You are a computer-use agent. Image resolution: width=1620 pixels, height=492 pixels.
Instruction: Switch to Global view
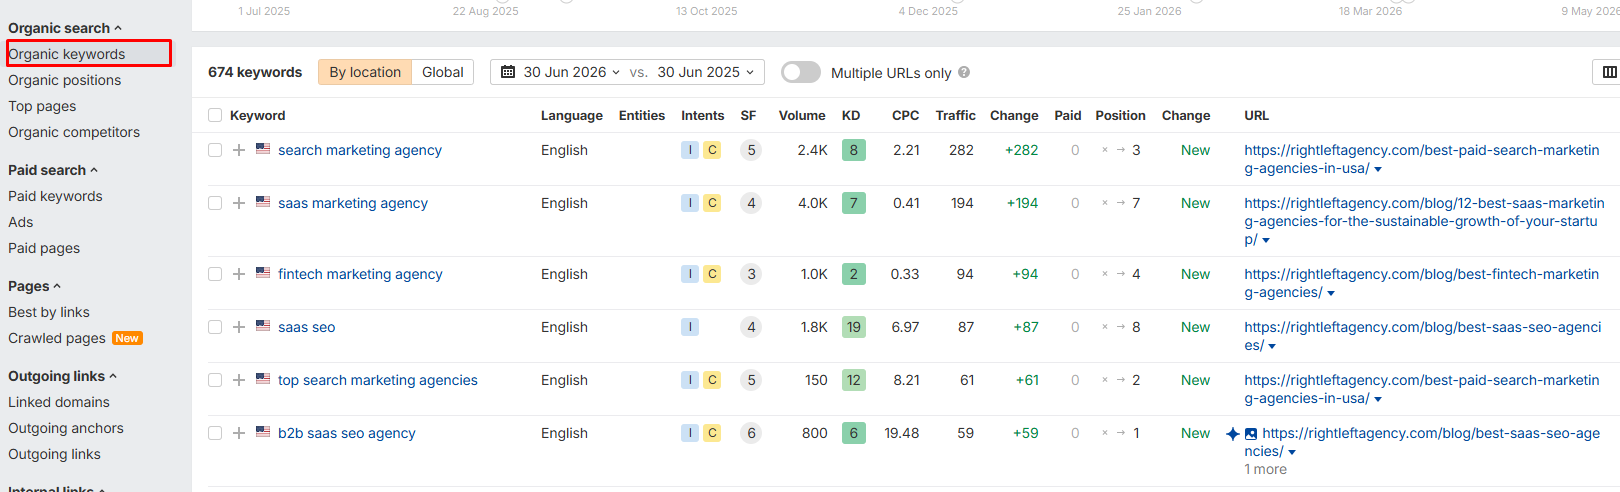(x=443, y=72)
